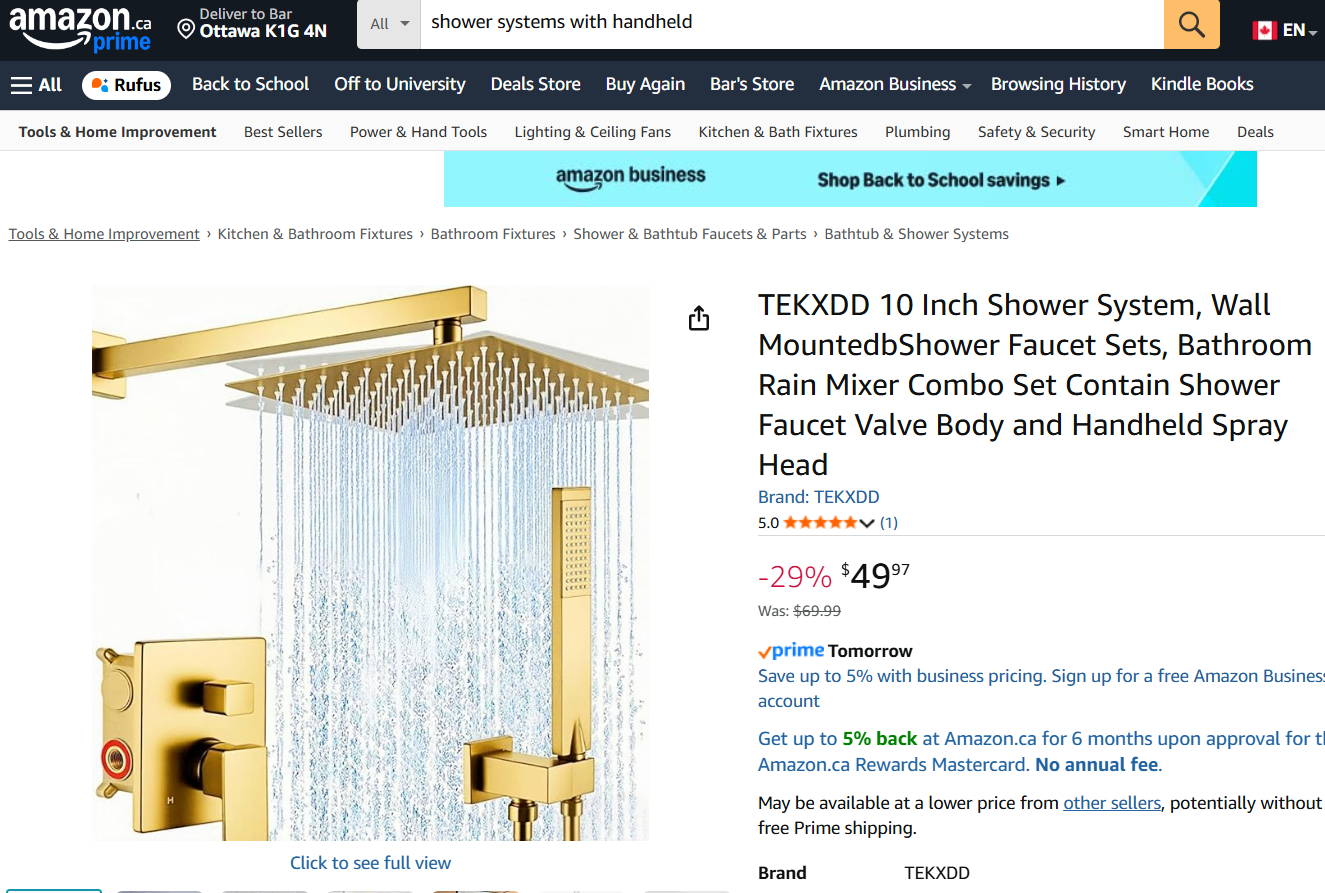The width and height of the screenshot is (1325, 893).
Task: Open the rating breakdown chevron
Action: pos(867,523)
